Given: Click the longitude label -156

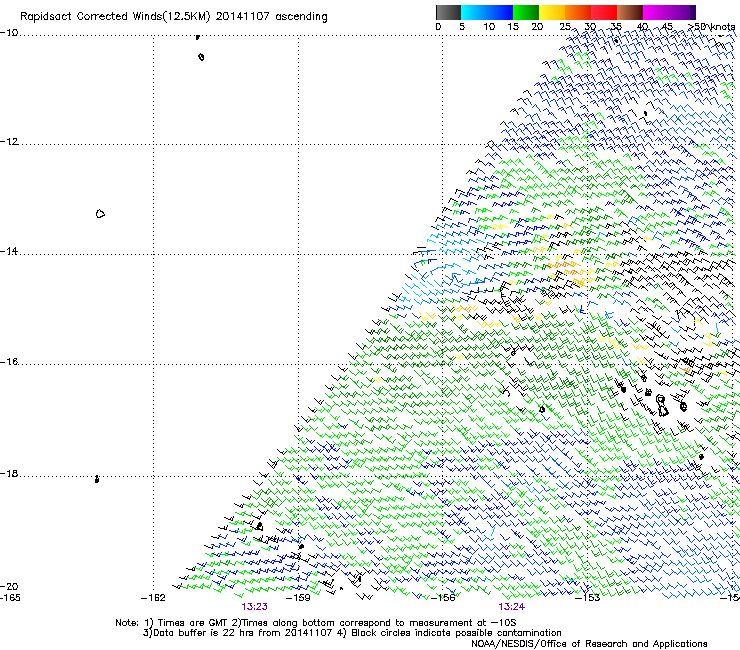Looking at the screenshot, I should (443, 598).
